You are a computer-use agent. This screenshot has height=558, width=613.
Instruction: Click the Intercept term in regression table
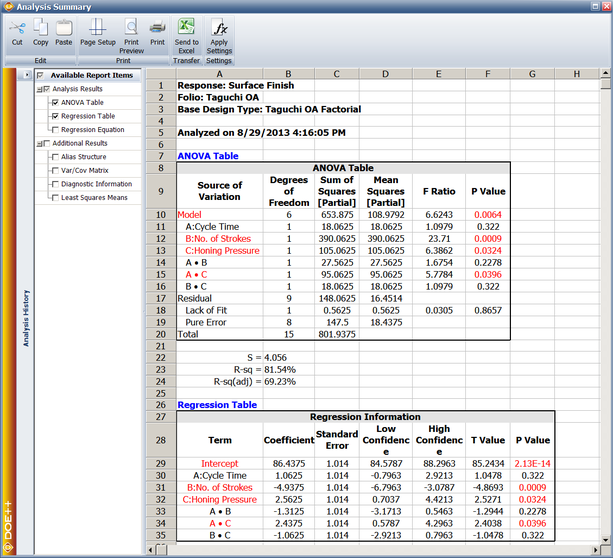(x=219, y=464)
